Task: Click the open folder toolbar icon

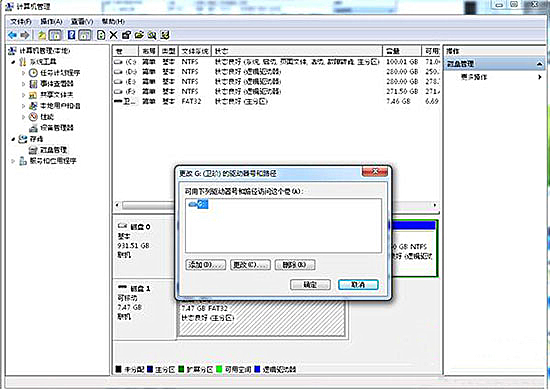Action: click(139, 35)
